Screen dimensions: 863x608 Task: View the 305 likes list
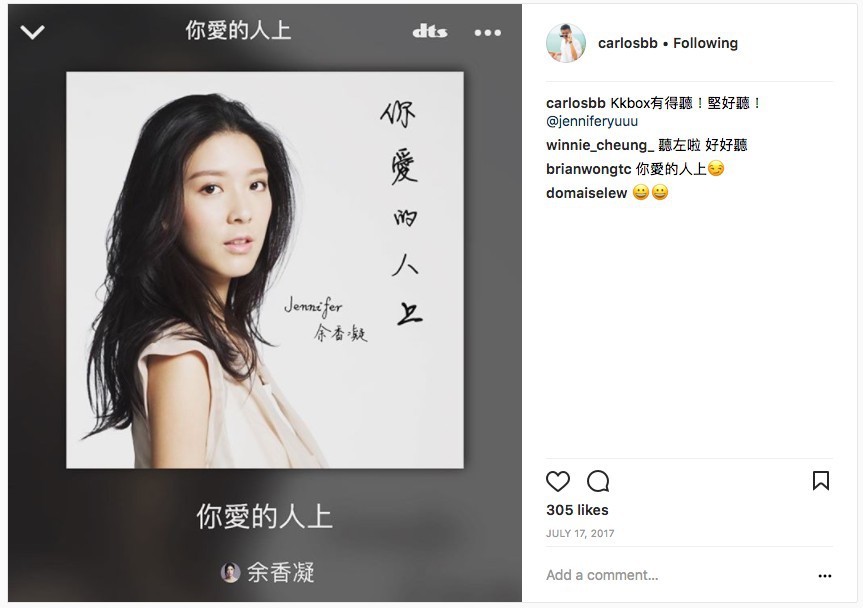pos(577,510)
